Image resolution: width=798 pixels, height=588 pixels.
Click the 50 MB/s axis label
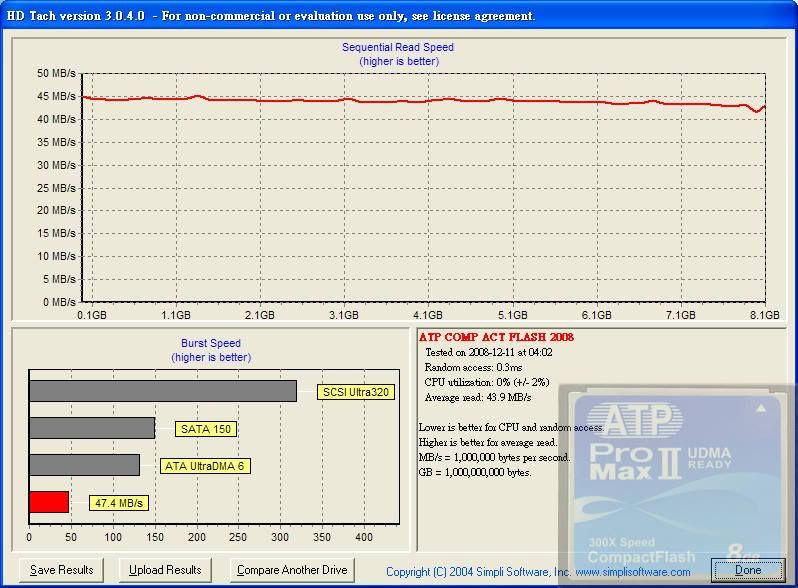56,73
